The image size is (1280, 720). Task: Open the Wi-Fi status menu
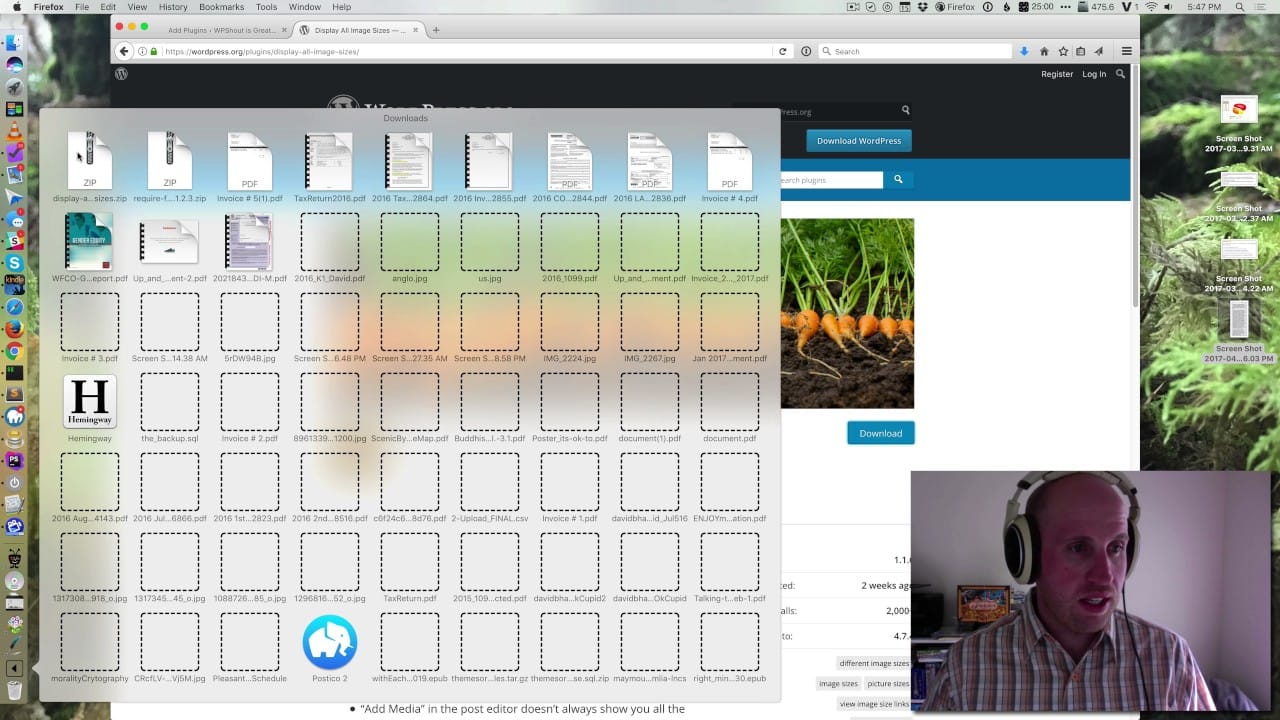pos(1150,7)
